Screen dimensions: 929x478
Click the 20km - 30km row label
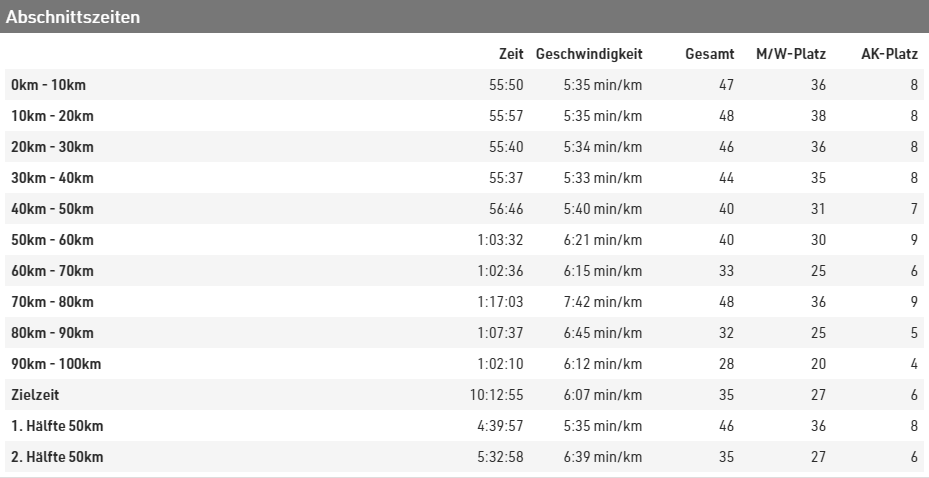coord(52,147)
